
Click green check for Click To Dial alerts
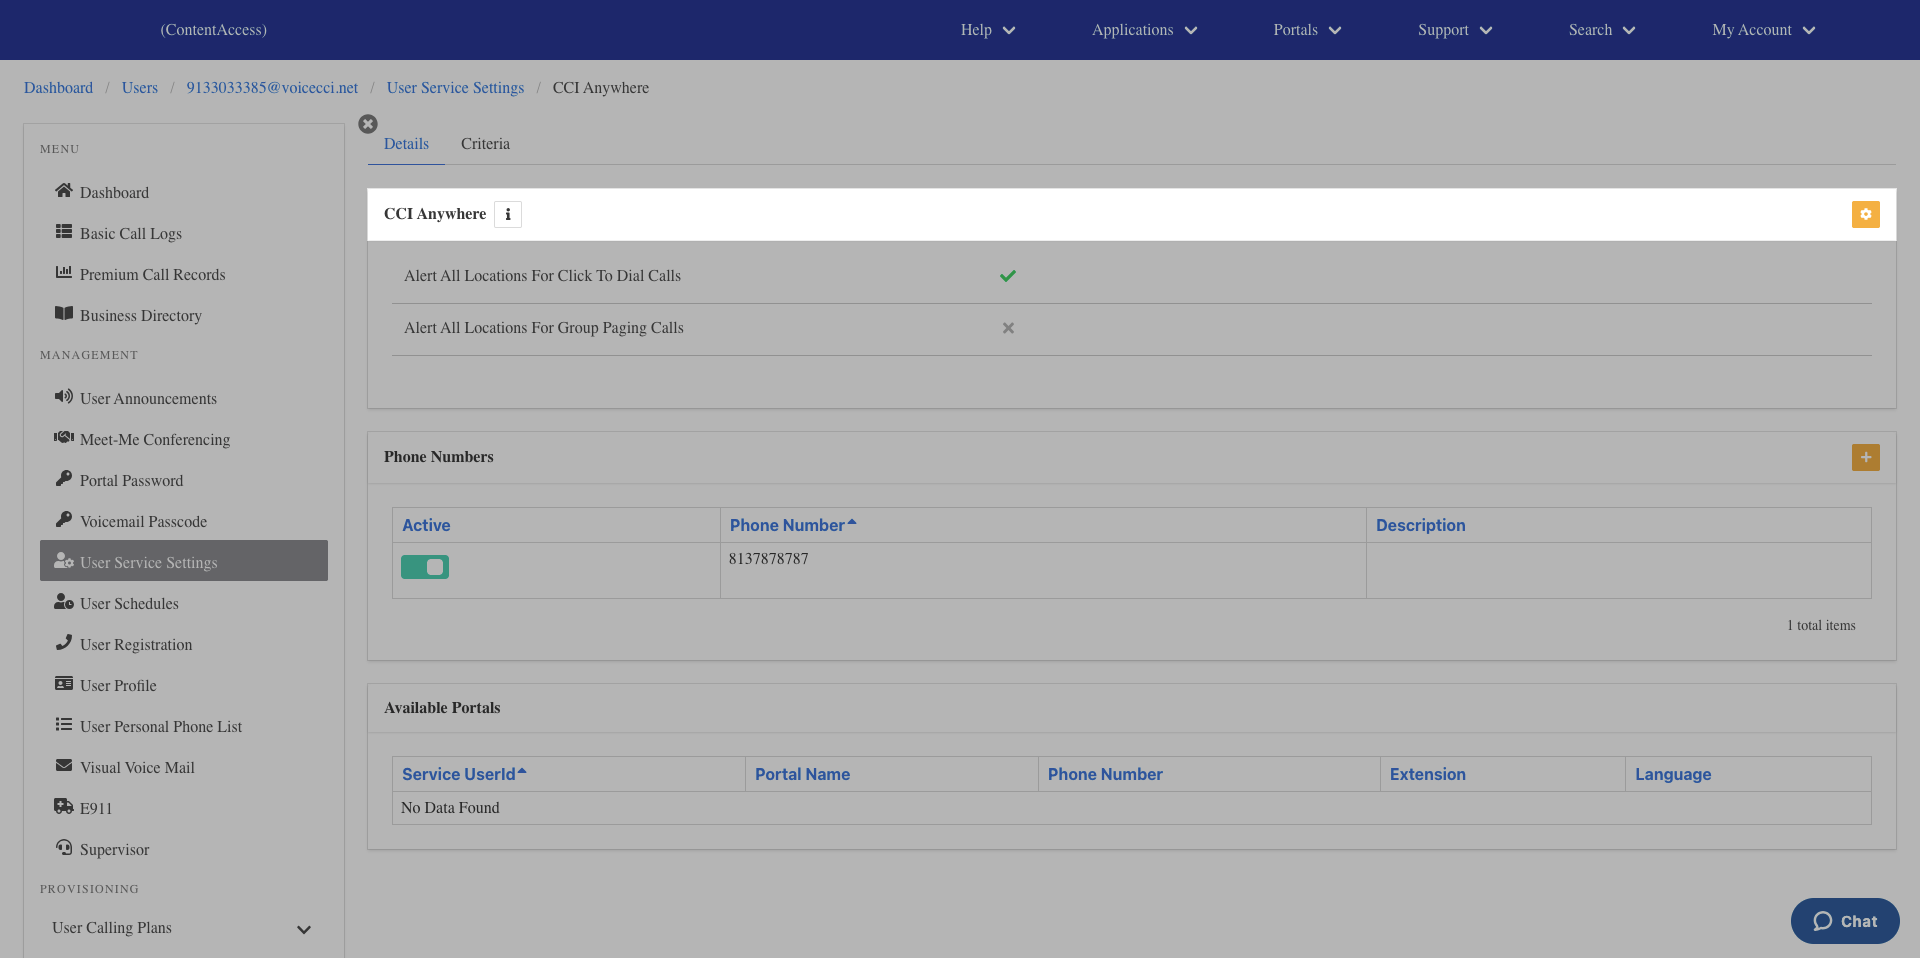coord(1008,276)
